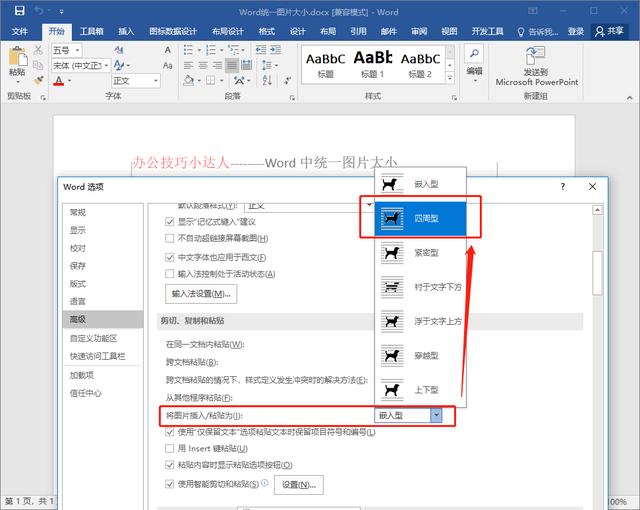Expand the font size 五号 dropdown
This screenshot has height=510, width=640.
click(77, 50)
